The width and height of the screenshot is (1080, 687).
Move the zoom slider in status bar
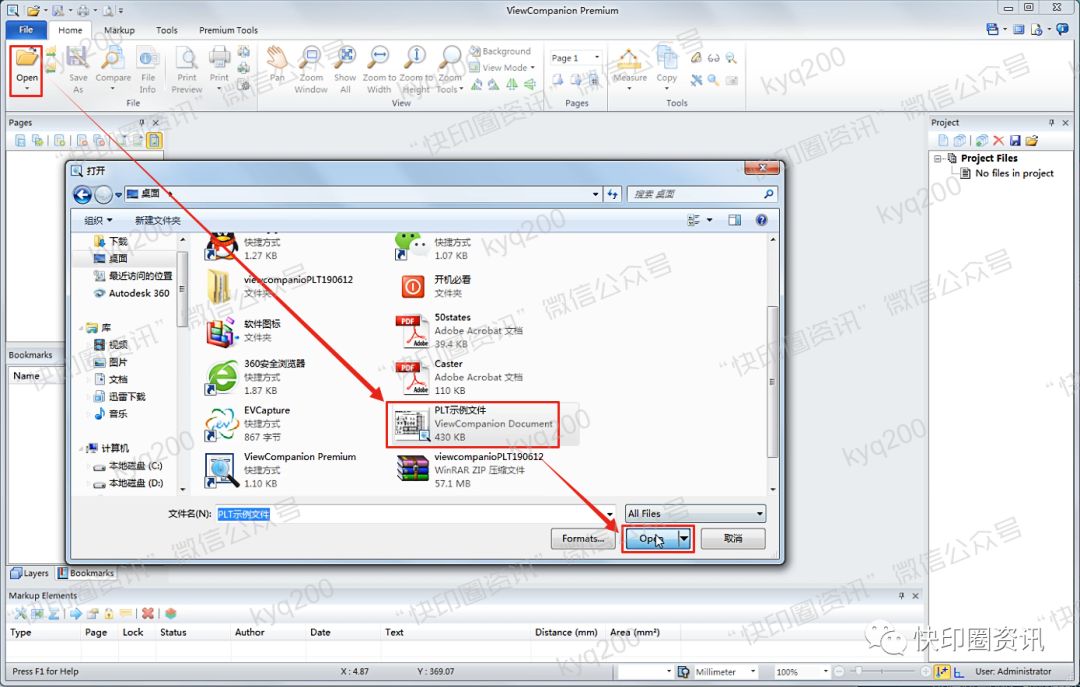pyautogui.click(x=858, y=670)
